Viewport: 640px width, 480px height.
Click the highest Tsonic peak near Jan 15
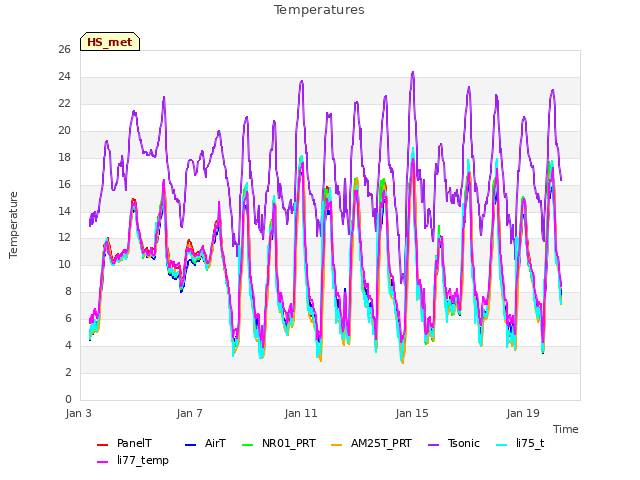(413, 73)
